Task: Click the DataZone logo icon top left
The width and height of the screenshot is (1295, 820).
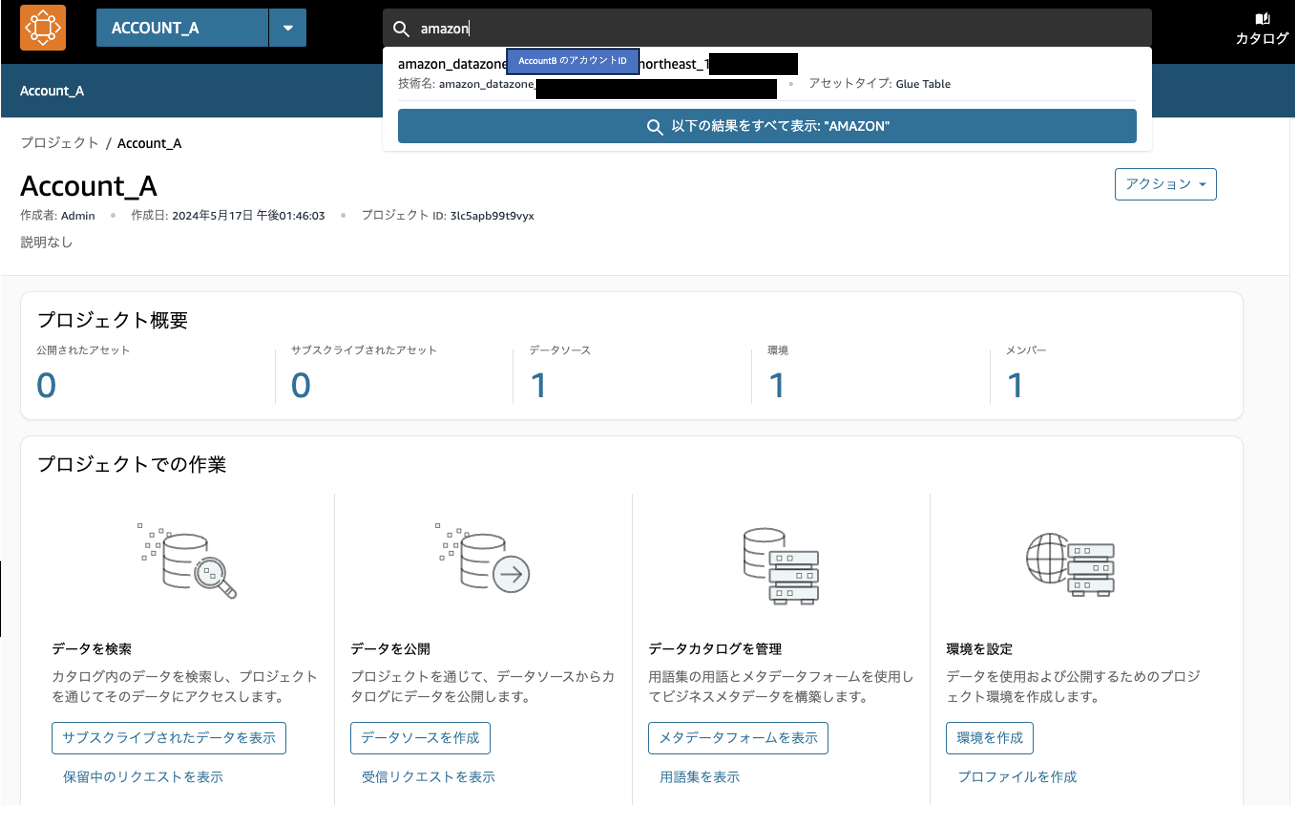Action: point(42,27)
